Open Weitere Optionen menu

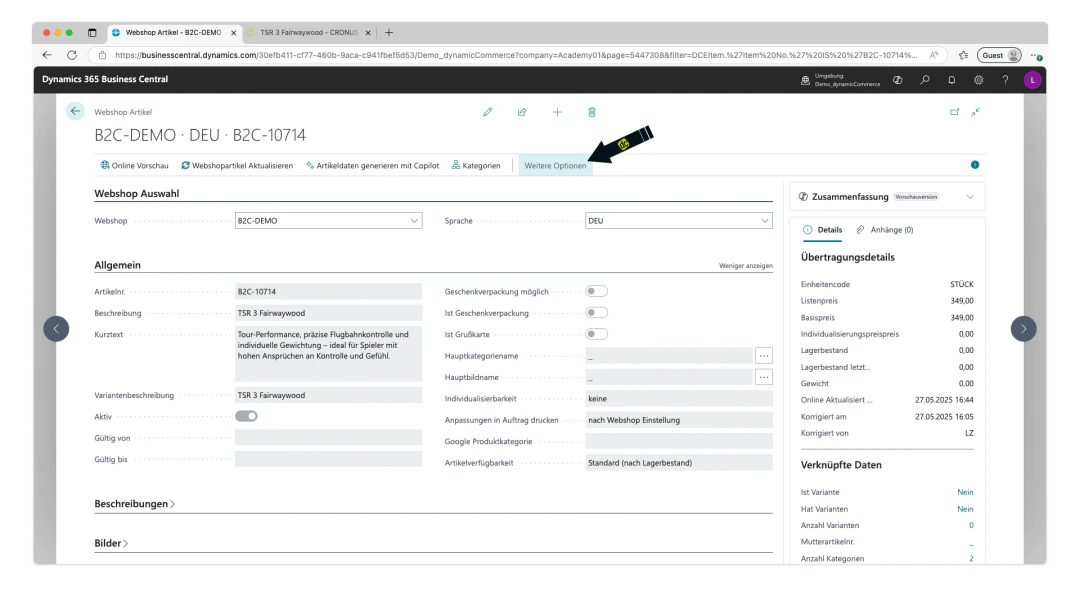point(555,165)
